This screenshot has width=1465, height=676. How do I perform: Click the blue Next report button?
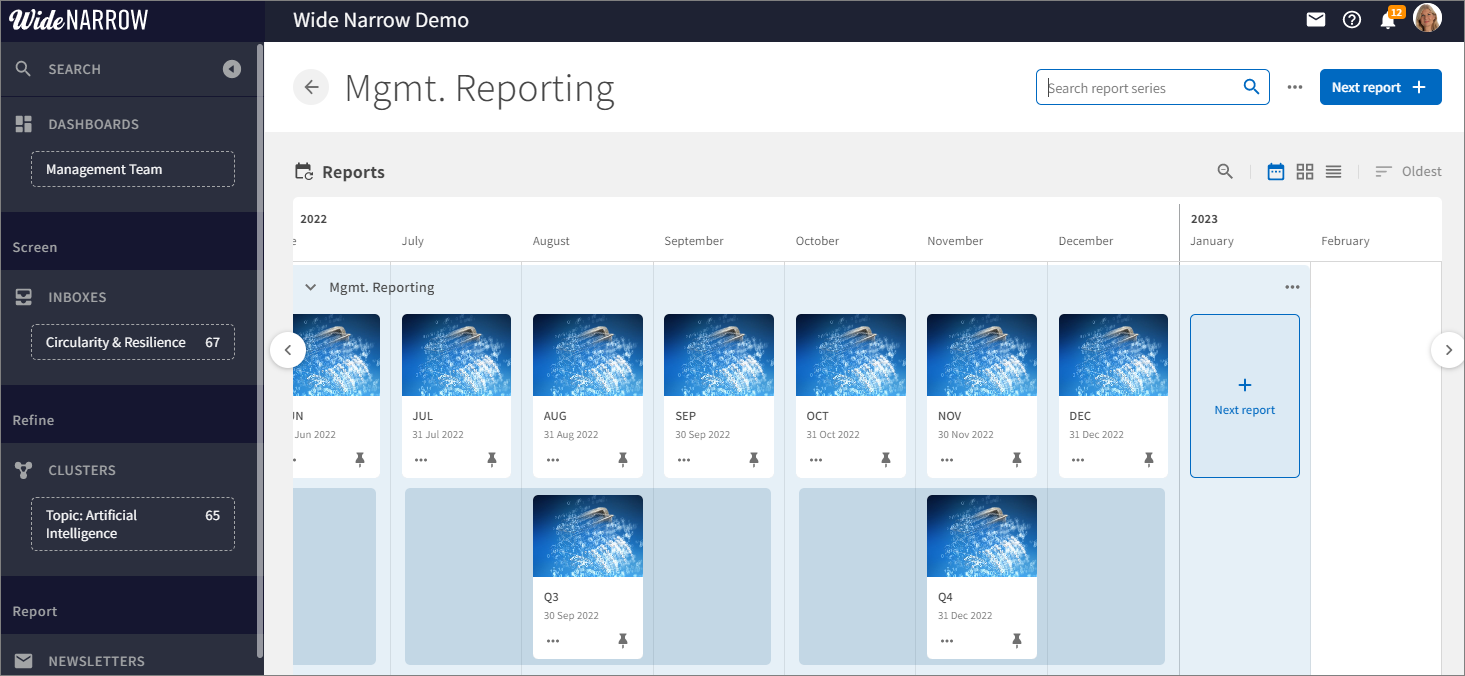point(1380,87)
